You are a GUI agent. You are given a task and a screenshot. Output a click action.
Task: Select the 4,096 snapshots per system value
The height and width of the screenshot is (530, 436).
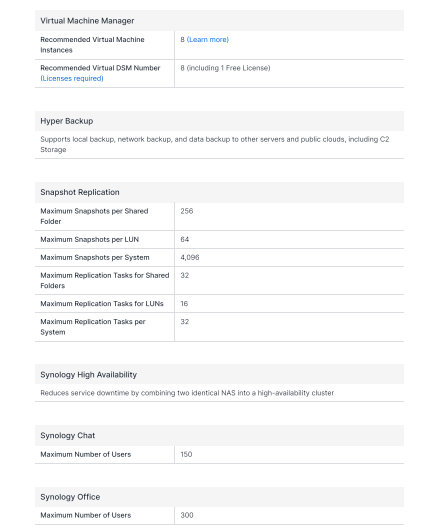coord(190,258)
